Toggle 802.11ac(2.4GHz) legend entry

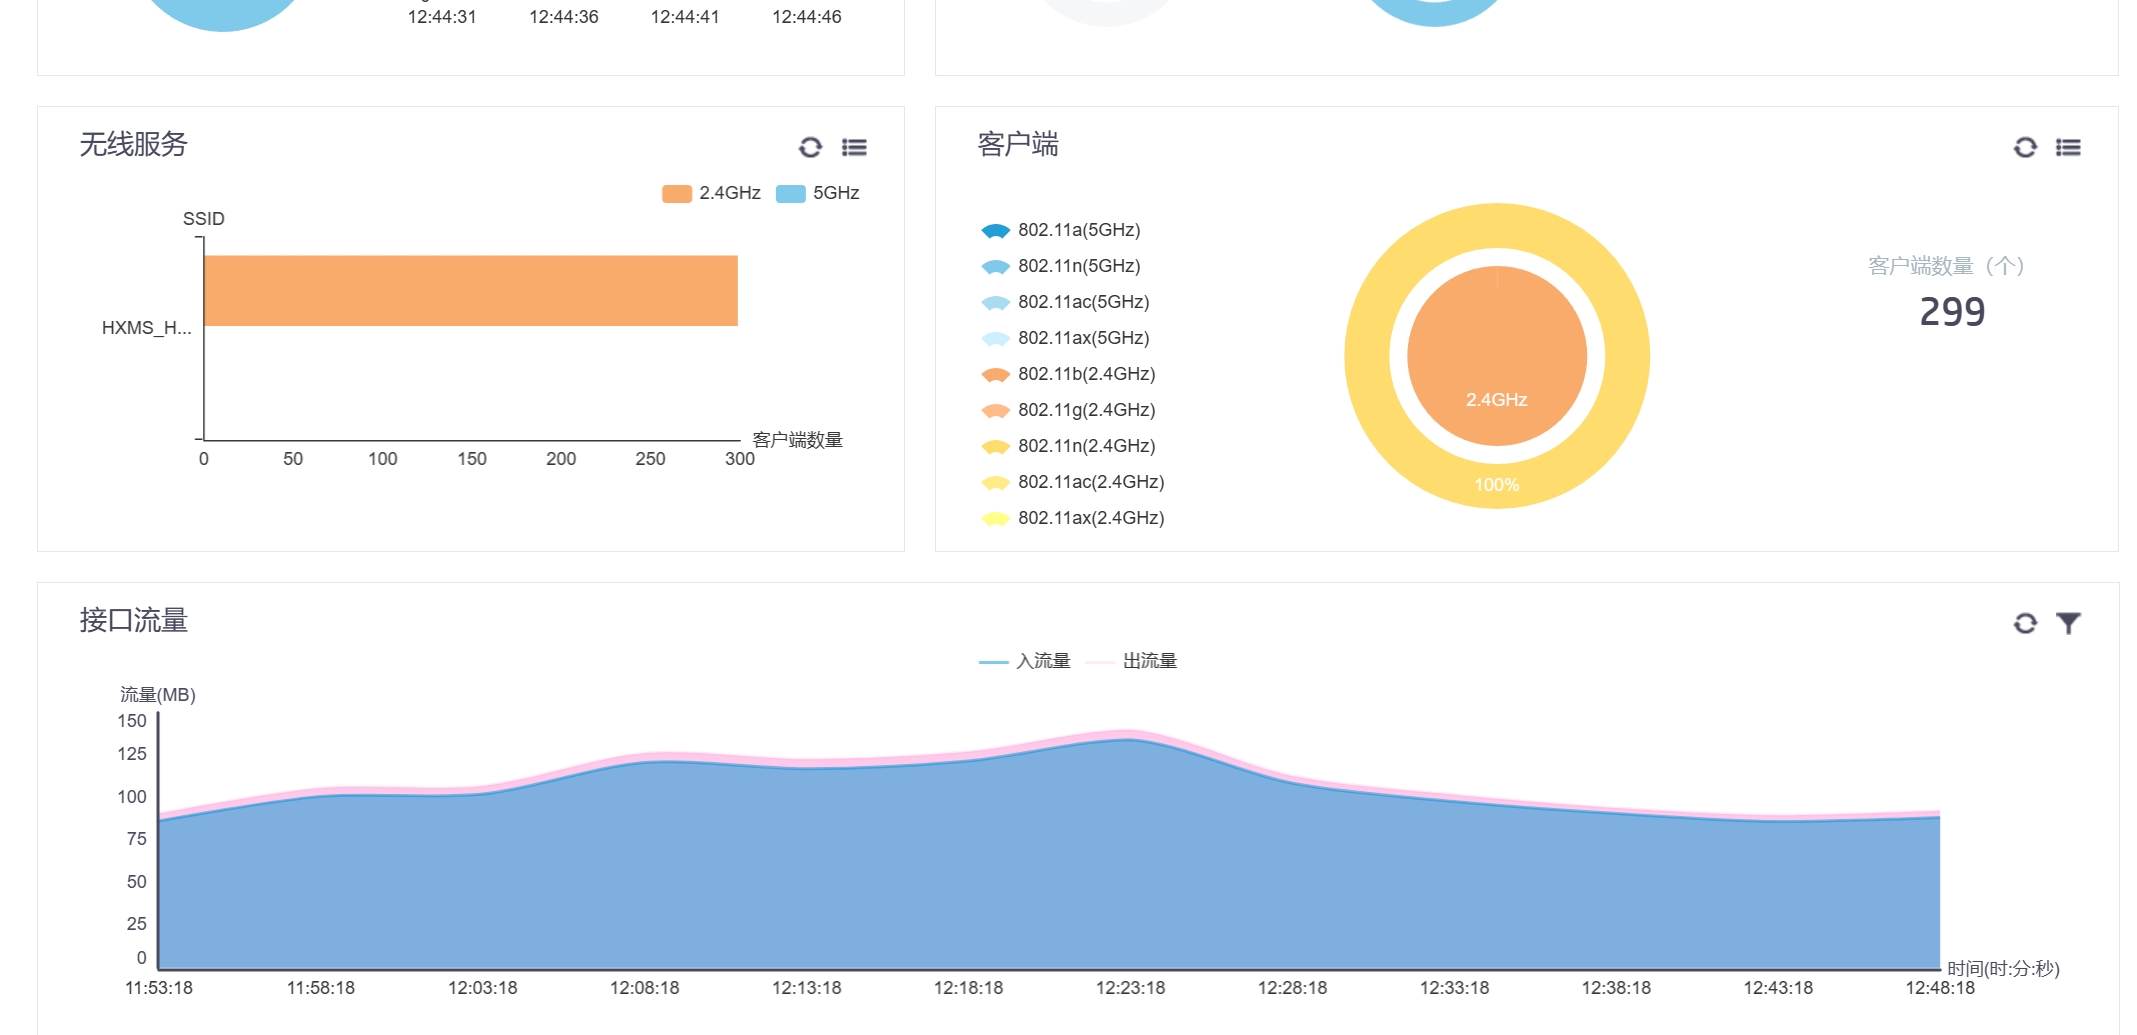(x=1073, y=482)
